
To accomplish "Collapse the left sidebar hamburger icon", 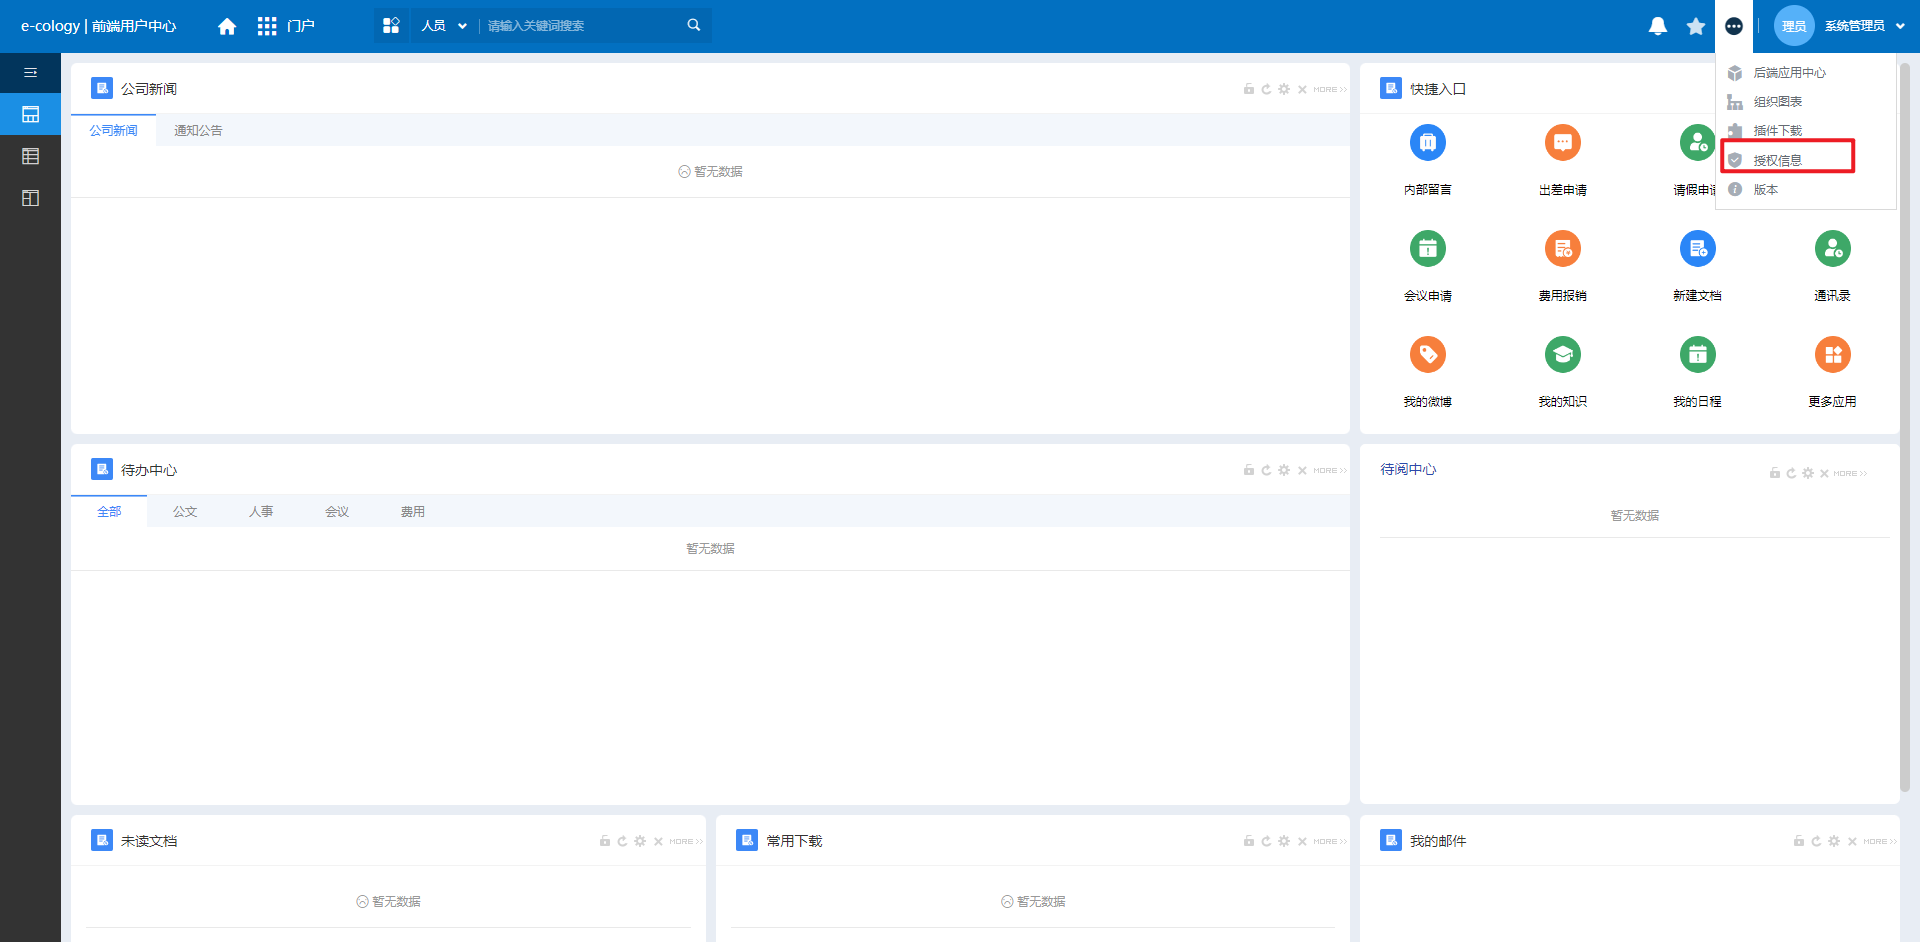I will pos(30,73).
